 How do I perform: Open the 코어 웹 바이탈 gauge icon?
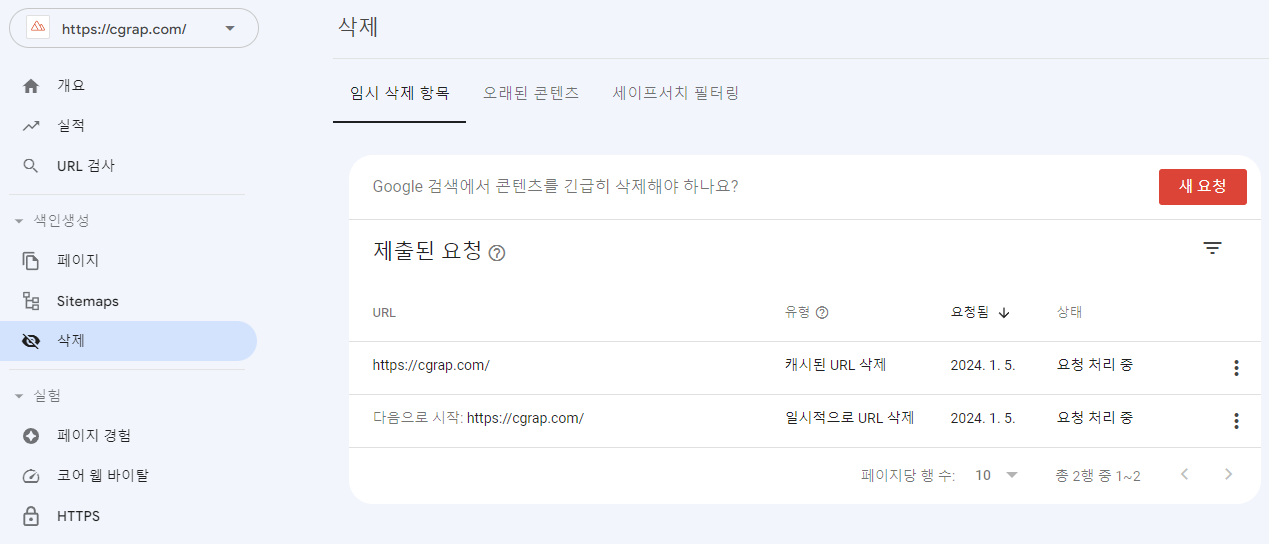coord(31,476)
